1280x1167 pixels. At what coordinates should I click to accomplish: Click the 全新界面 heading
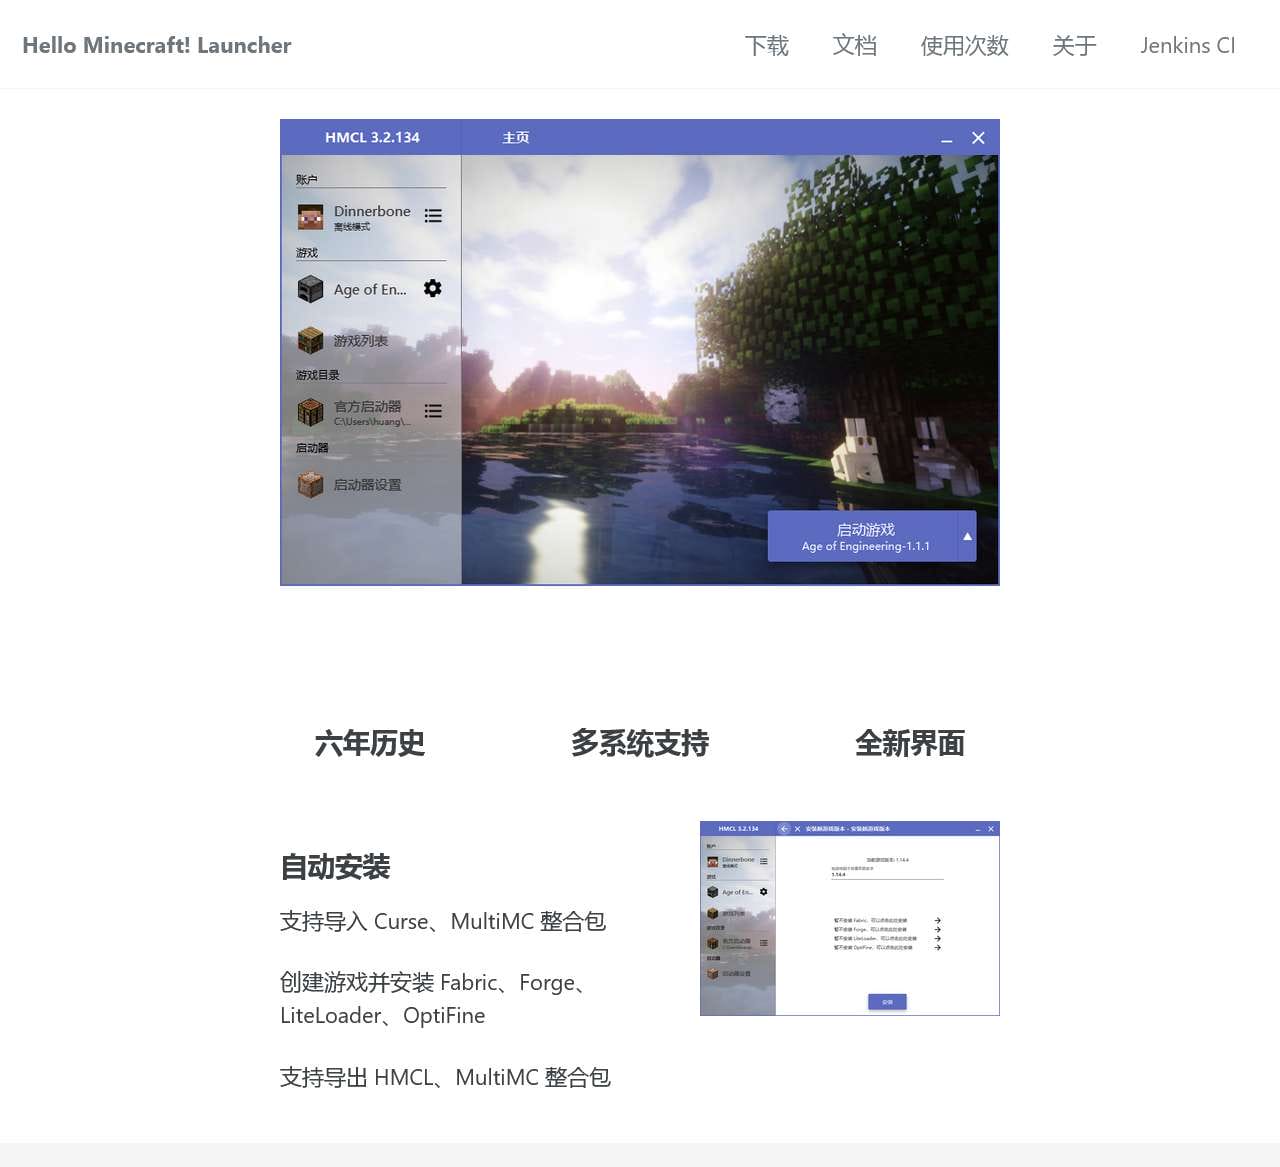pos(910,744)
